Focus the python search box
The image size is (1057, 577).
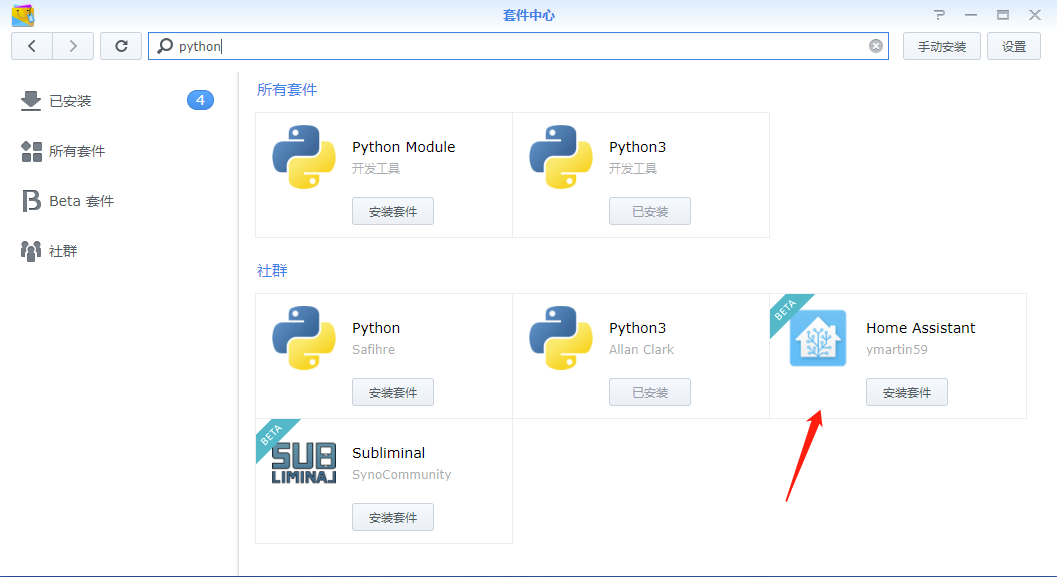click(518, 46)
